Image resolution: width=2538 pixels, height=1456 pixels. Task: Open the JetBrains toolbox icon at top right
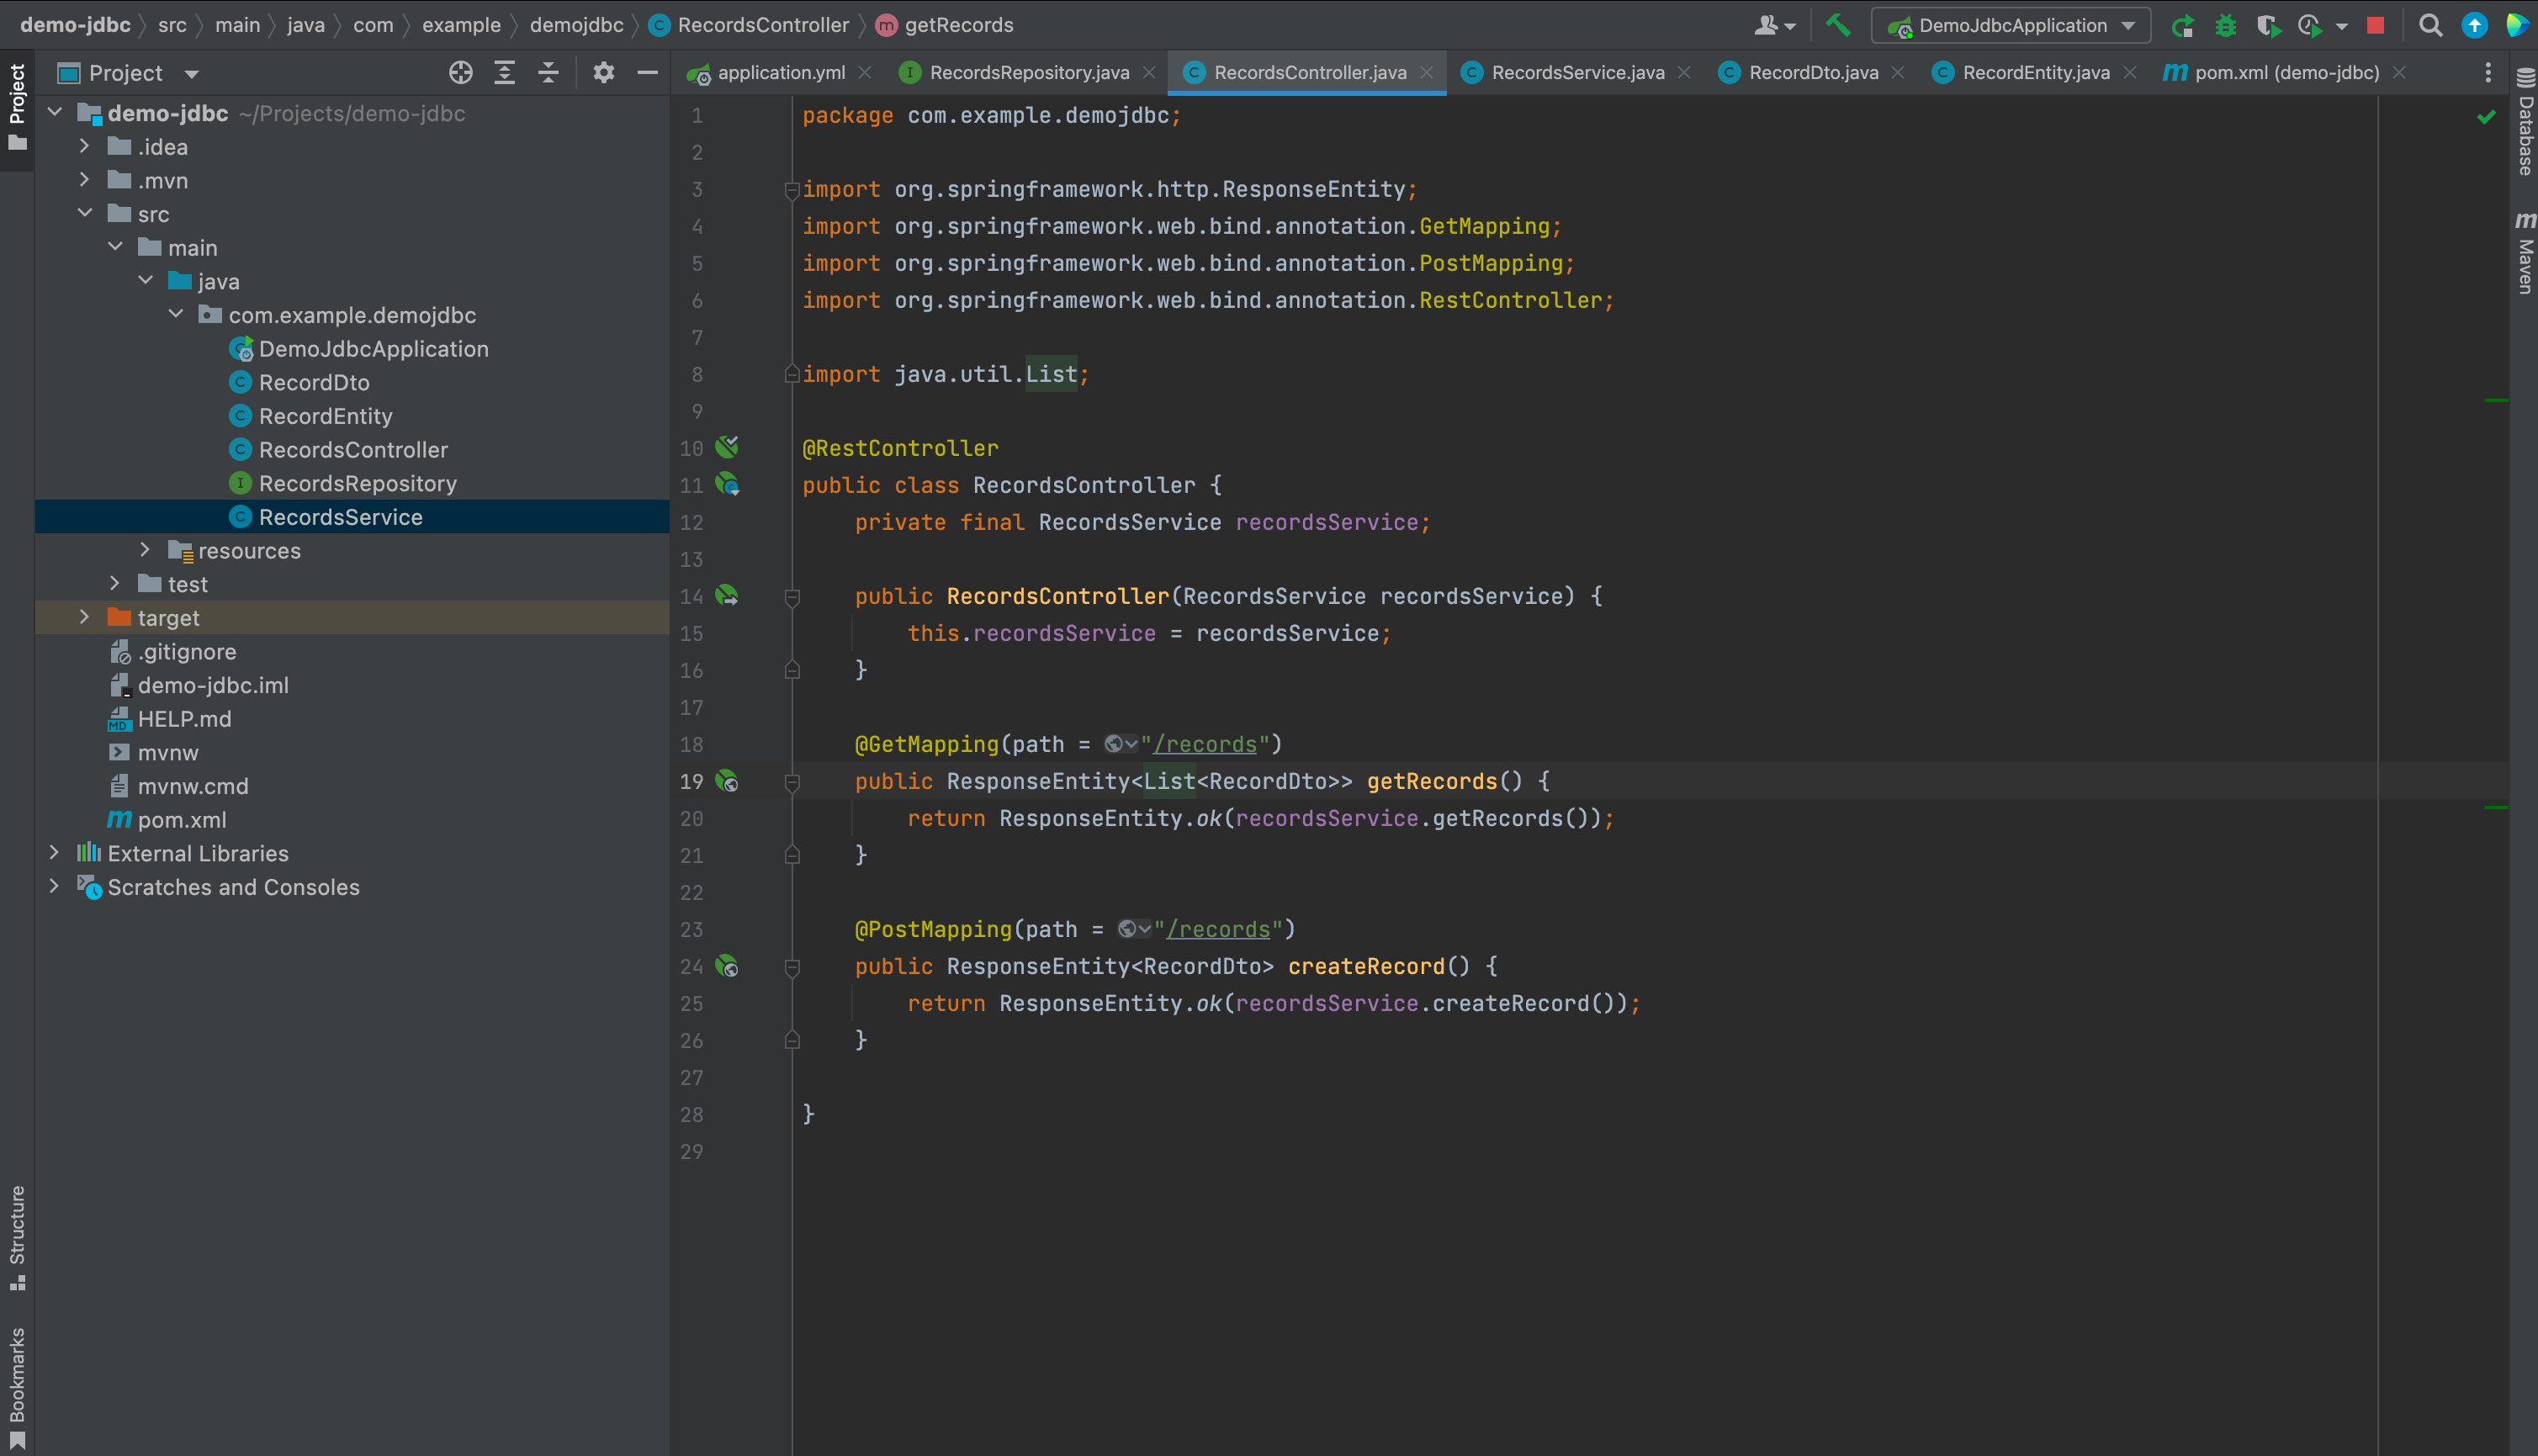pos(2517,26)
